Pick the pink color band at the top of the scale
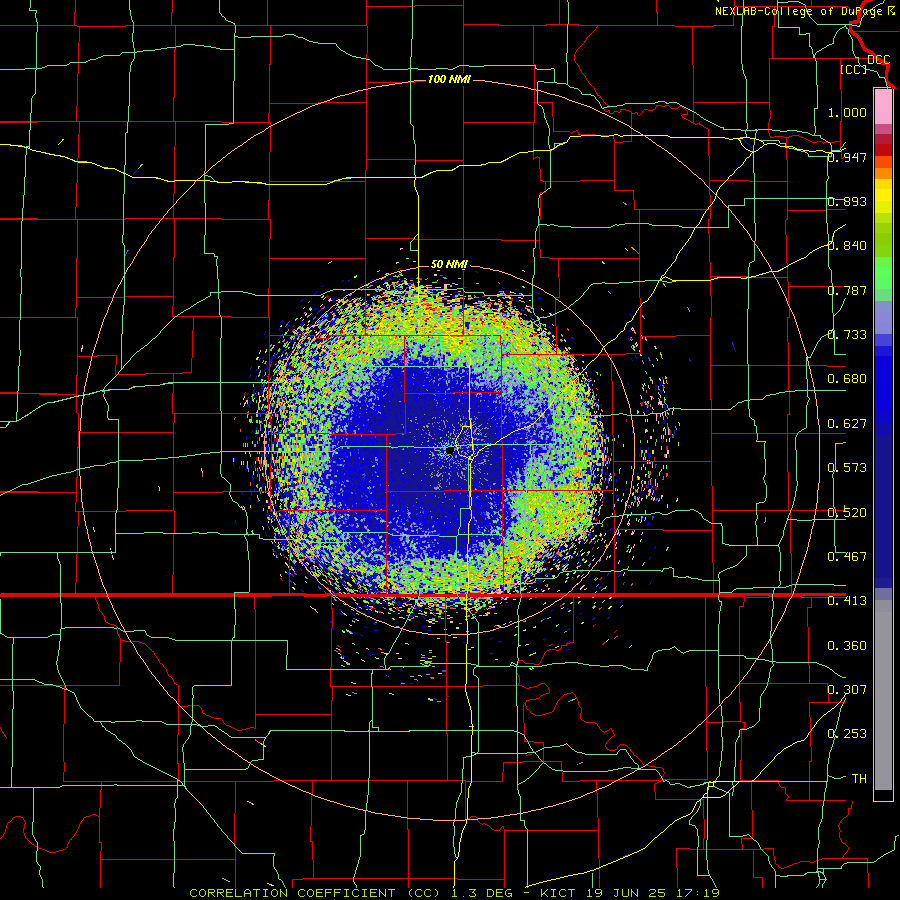This screenshot has width=900, height=900. click(883, 106)
